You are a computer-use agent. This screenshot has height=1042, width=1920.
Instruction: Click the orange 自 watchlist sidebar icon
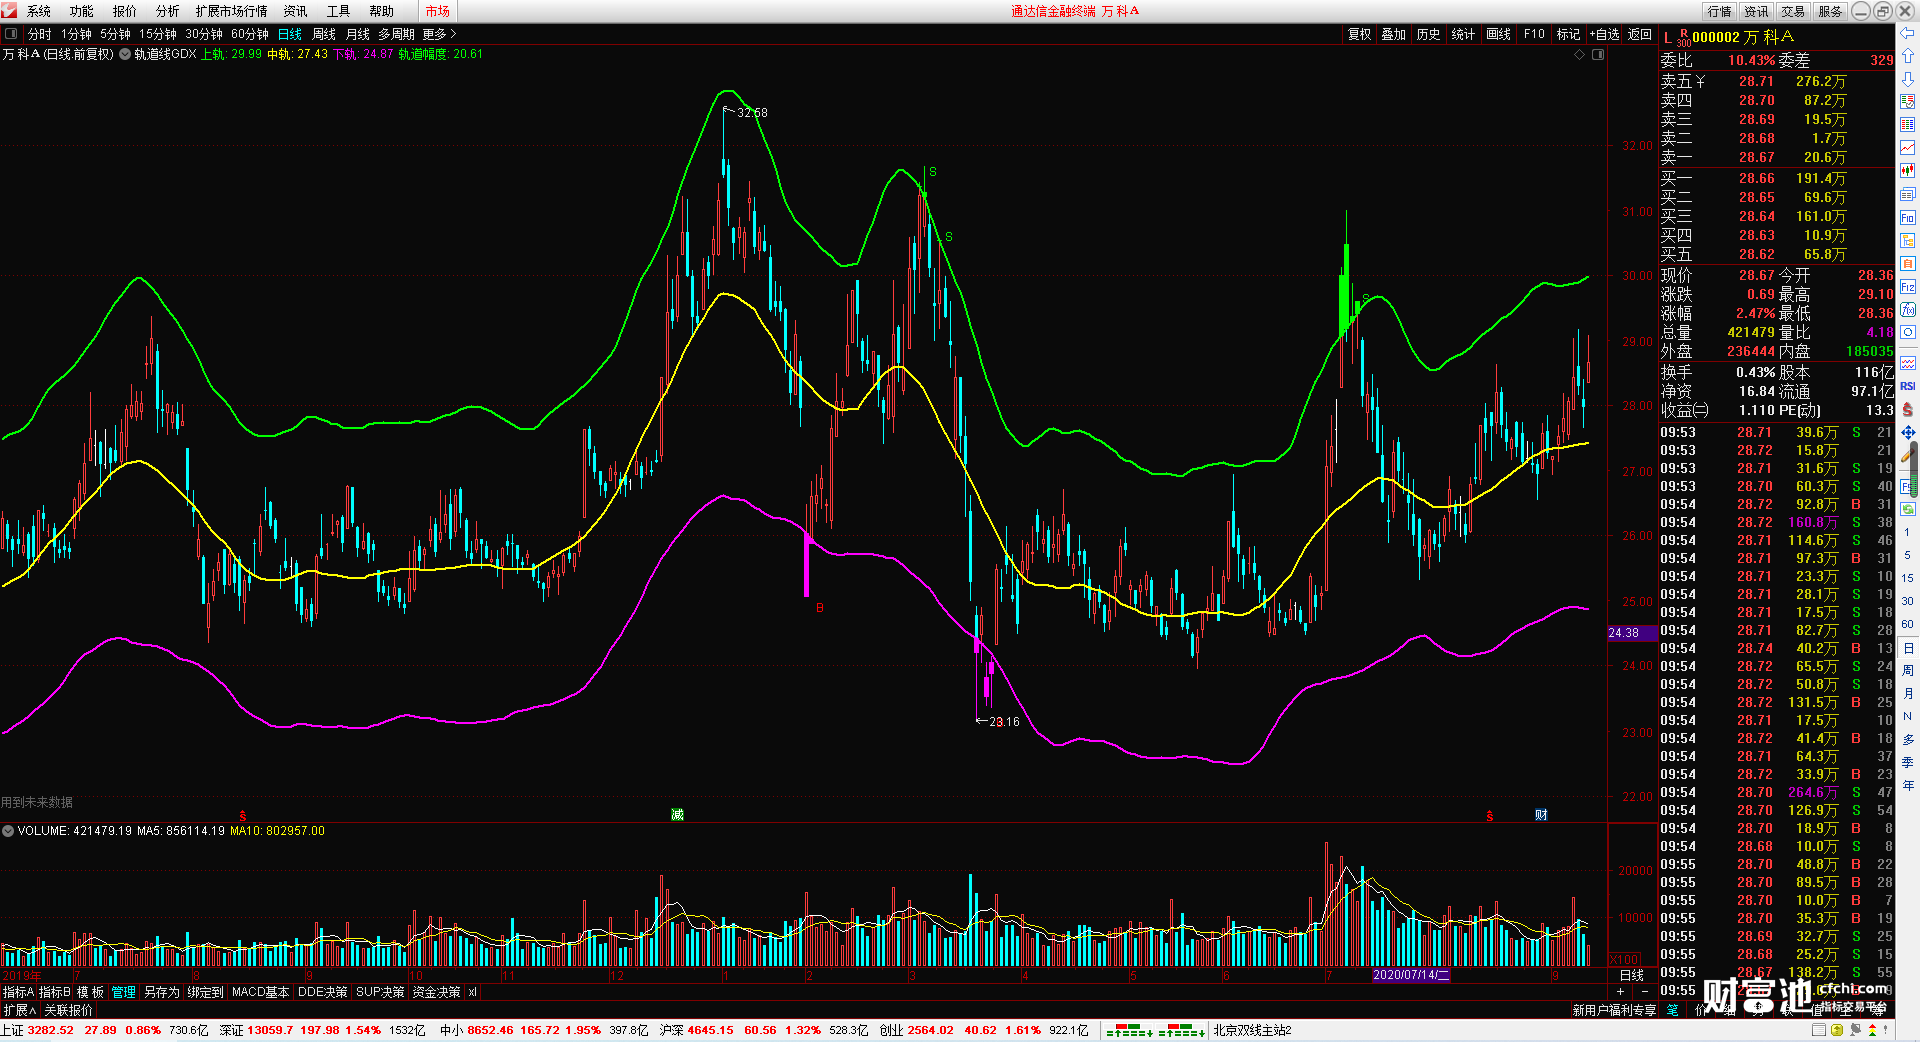click(x=1908, y=263)
